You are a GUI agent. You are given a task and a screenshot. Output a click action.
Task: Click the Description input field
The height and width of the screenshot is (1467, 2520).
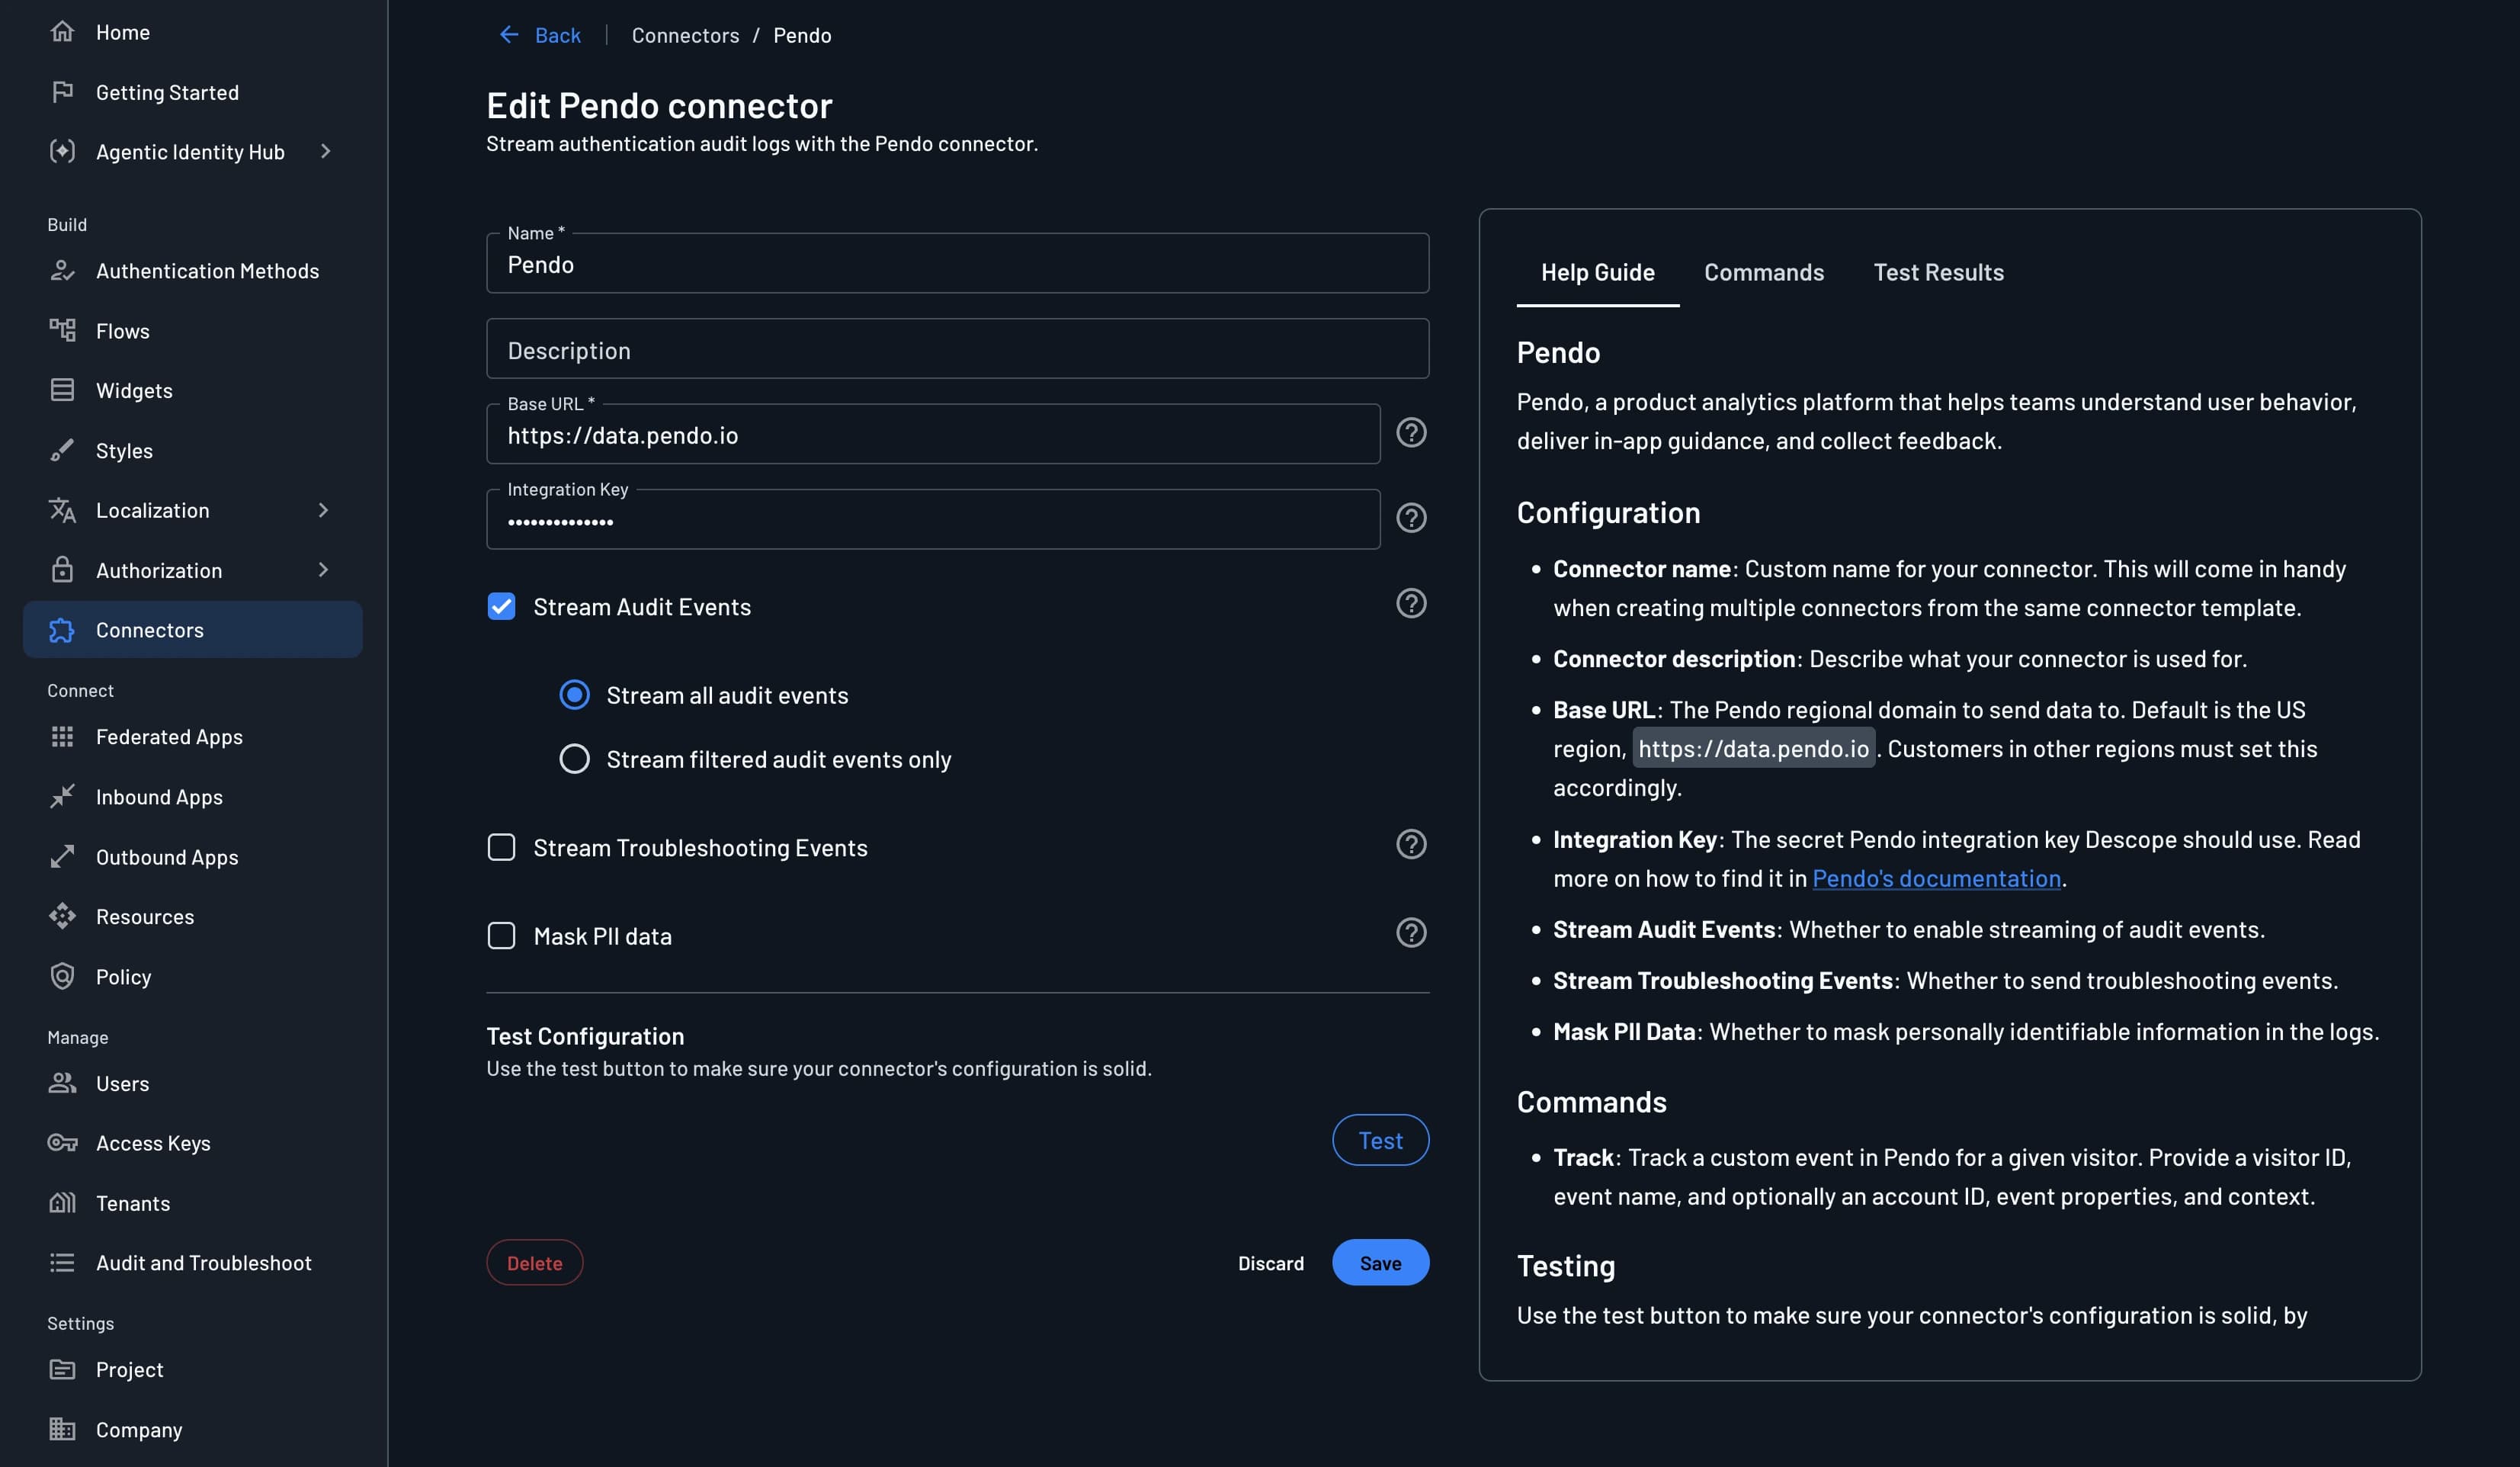pyautogui.click(x=957, y=349)
